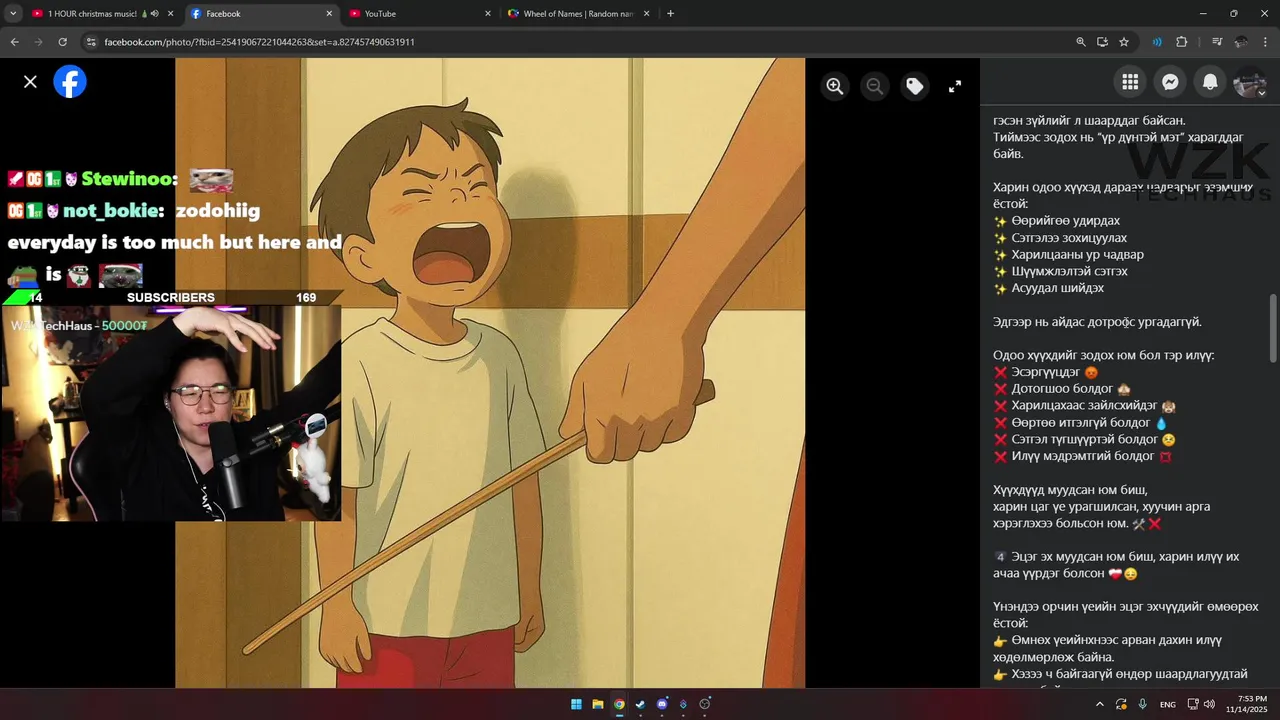Viewport: 1280px width, 720px height.
Task: Open the network tray icon
Action: coord(1193,704)
